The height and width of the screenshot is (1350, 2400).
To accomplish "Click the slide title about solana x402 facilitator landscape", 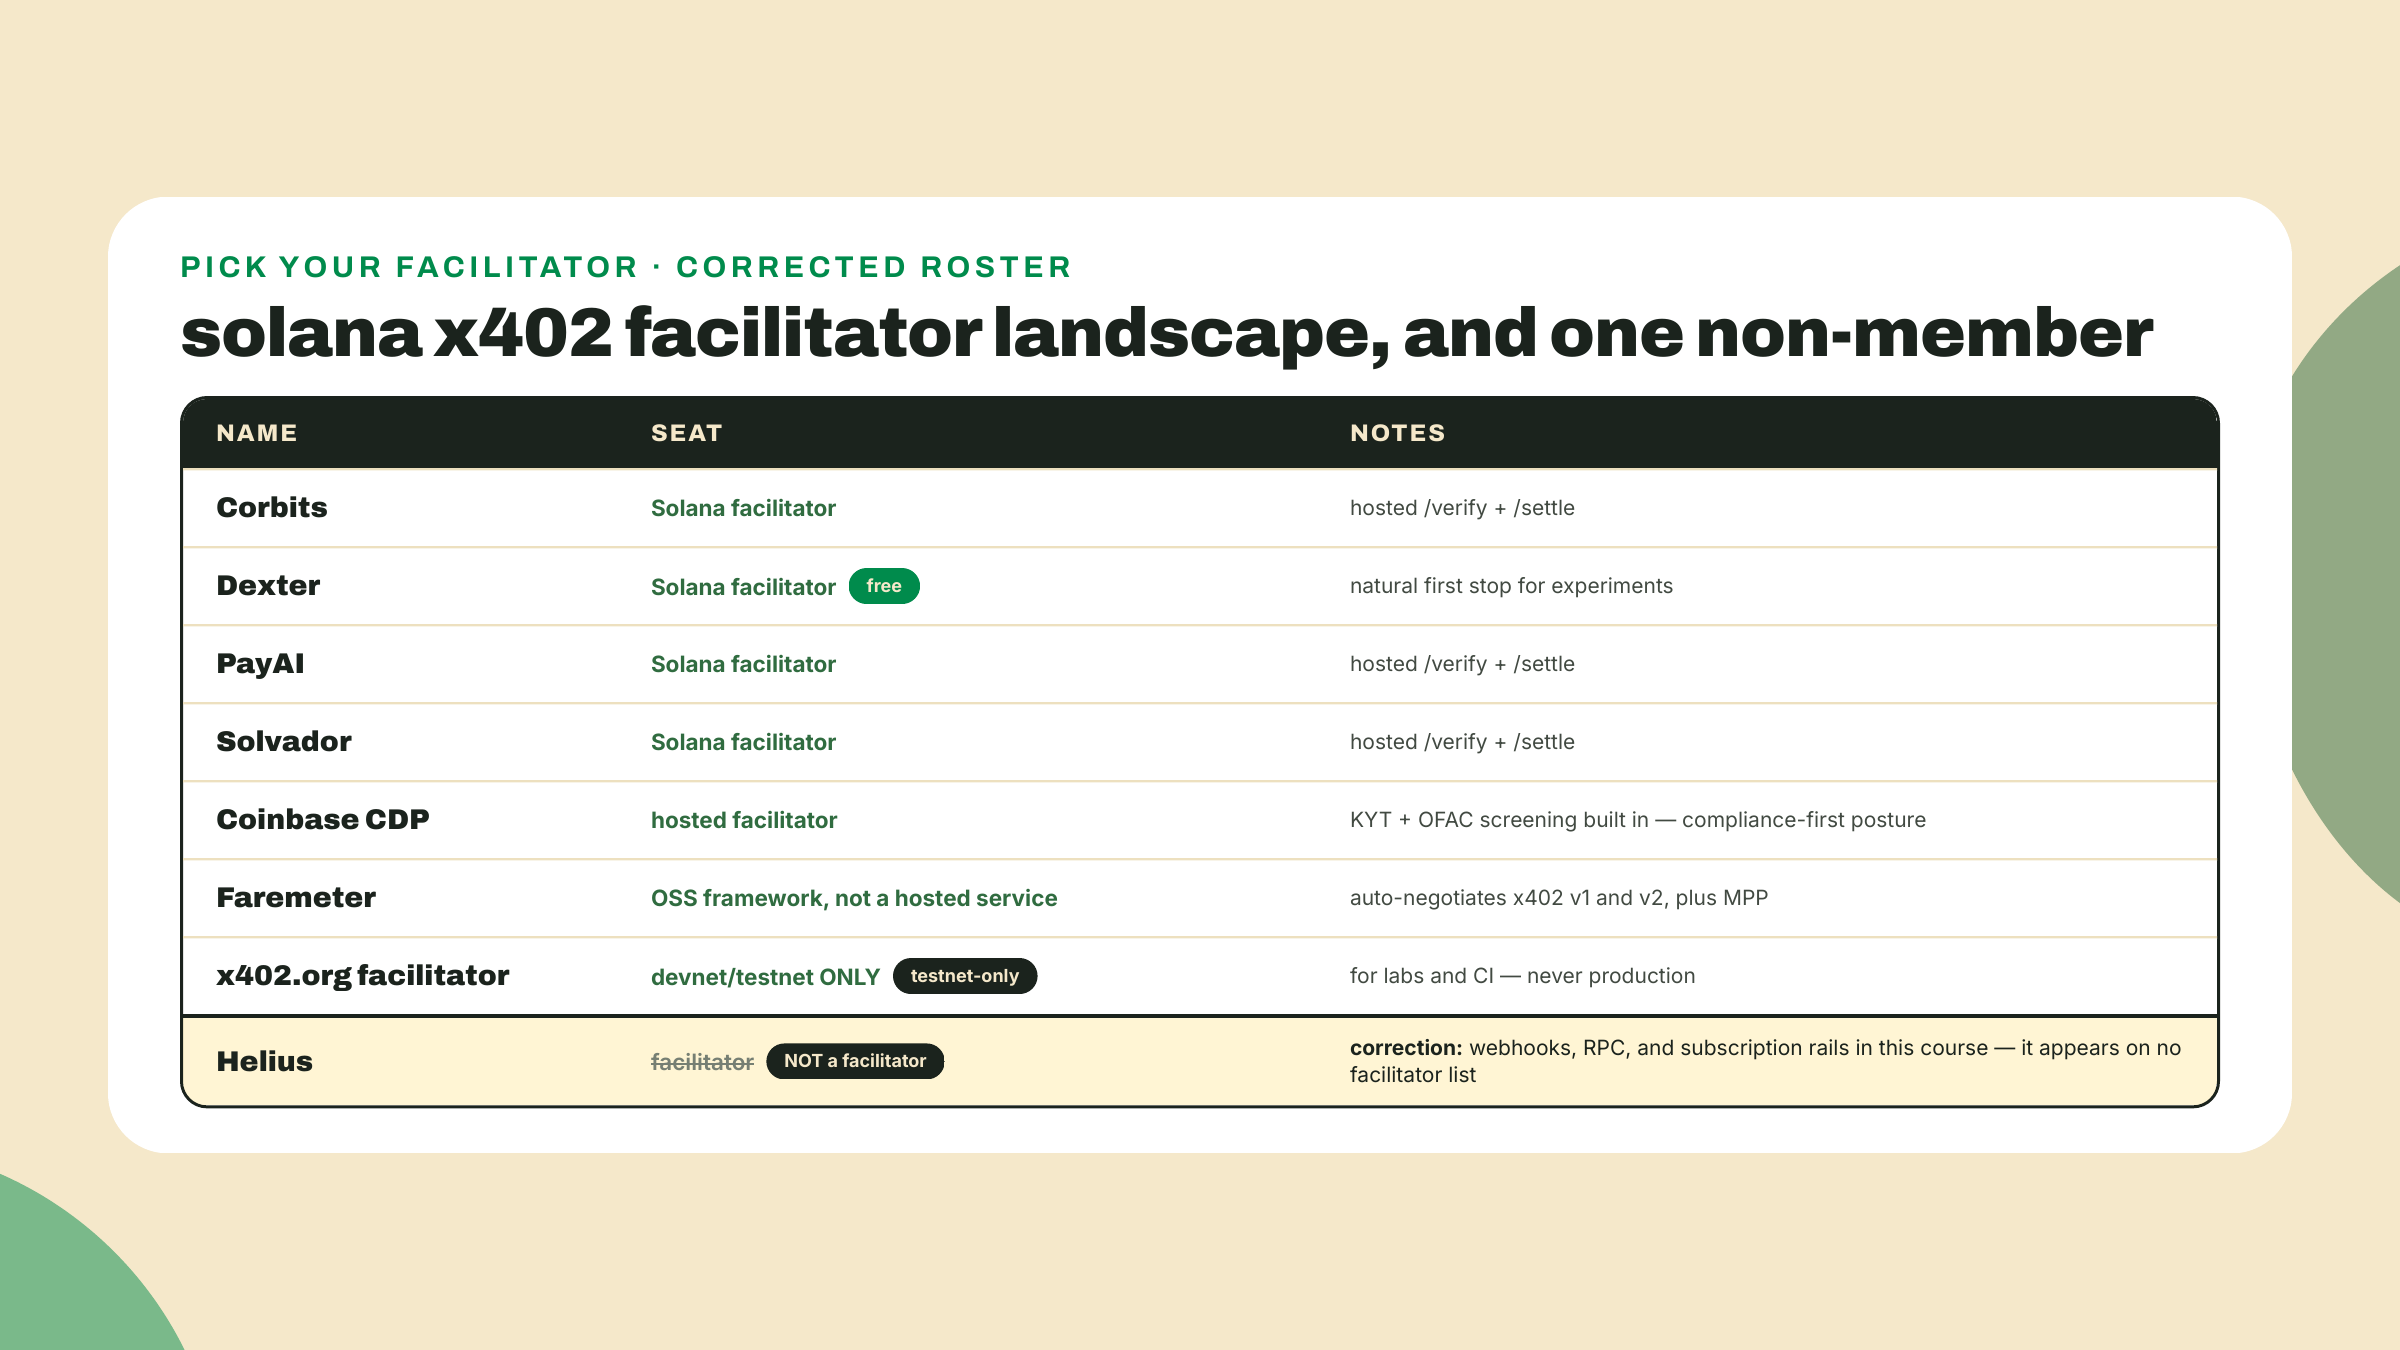I will 1166,334.
